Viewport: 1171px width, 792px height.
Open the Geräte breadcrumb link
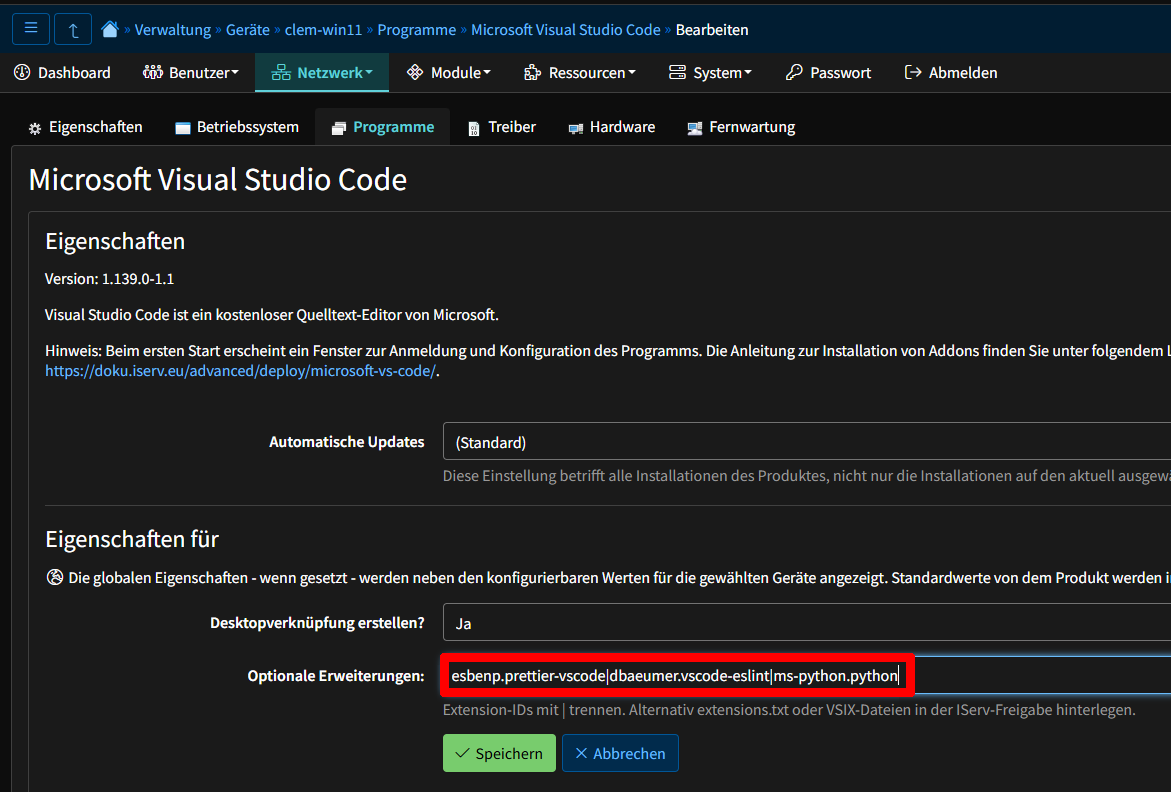(248, 30)
